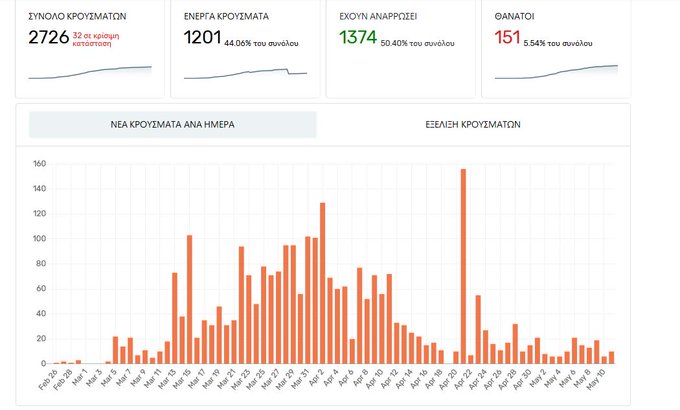Click the tallest bar for Apr 21
This screenshot has width=680, height=410.
(x=463, y=266)
